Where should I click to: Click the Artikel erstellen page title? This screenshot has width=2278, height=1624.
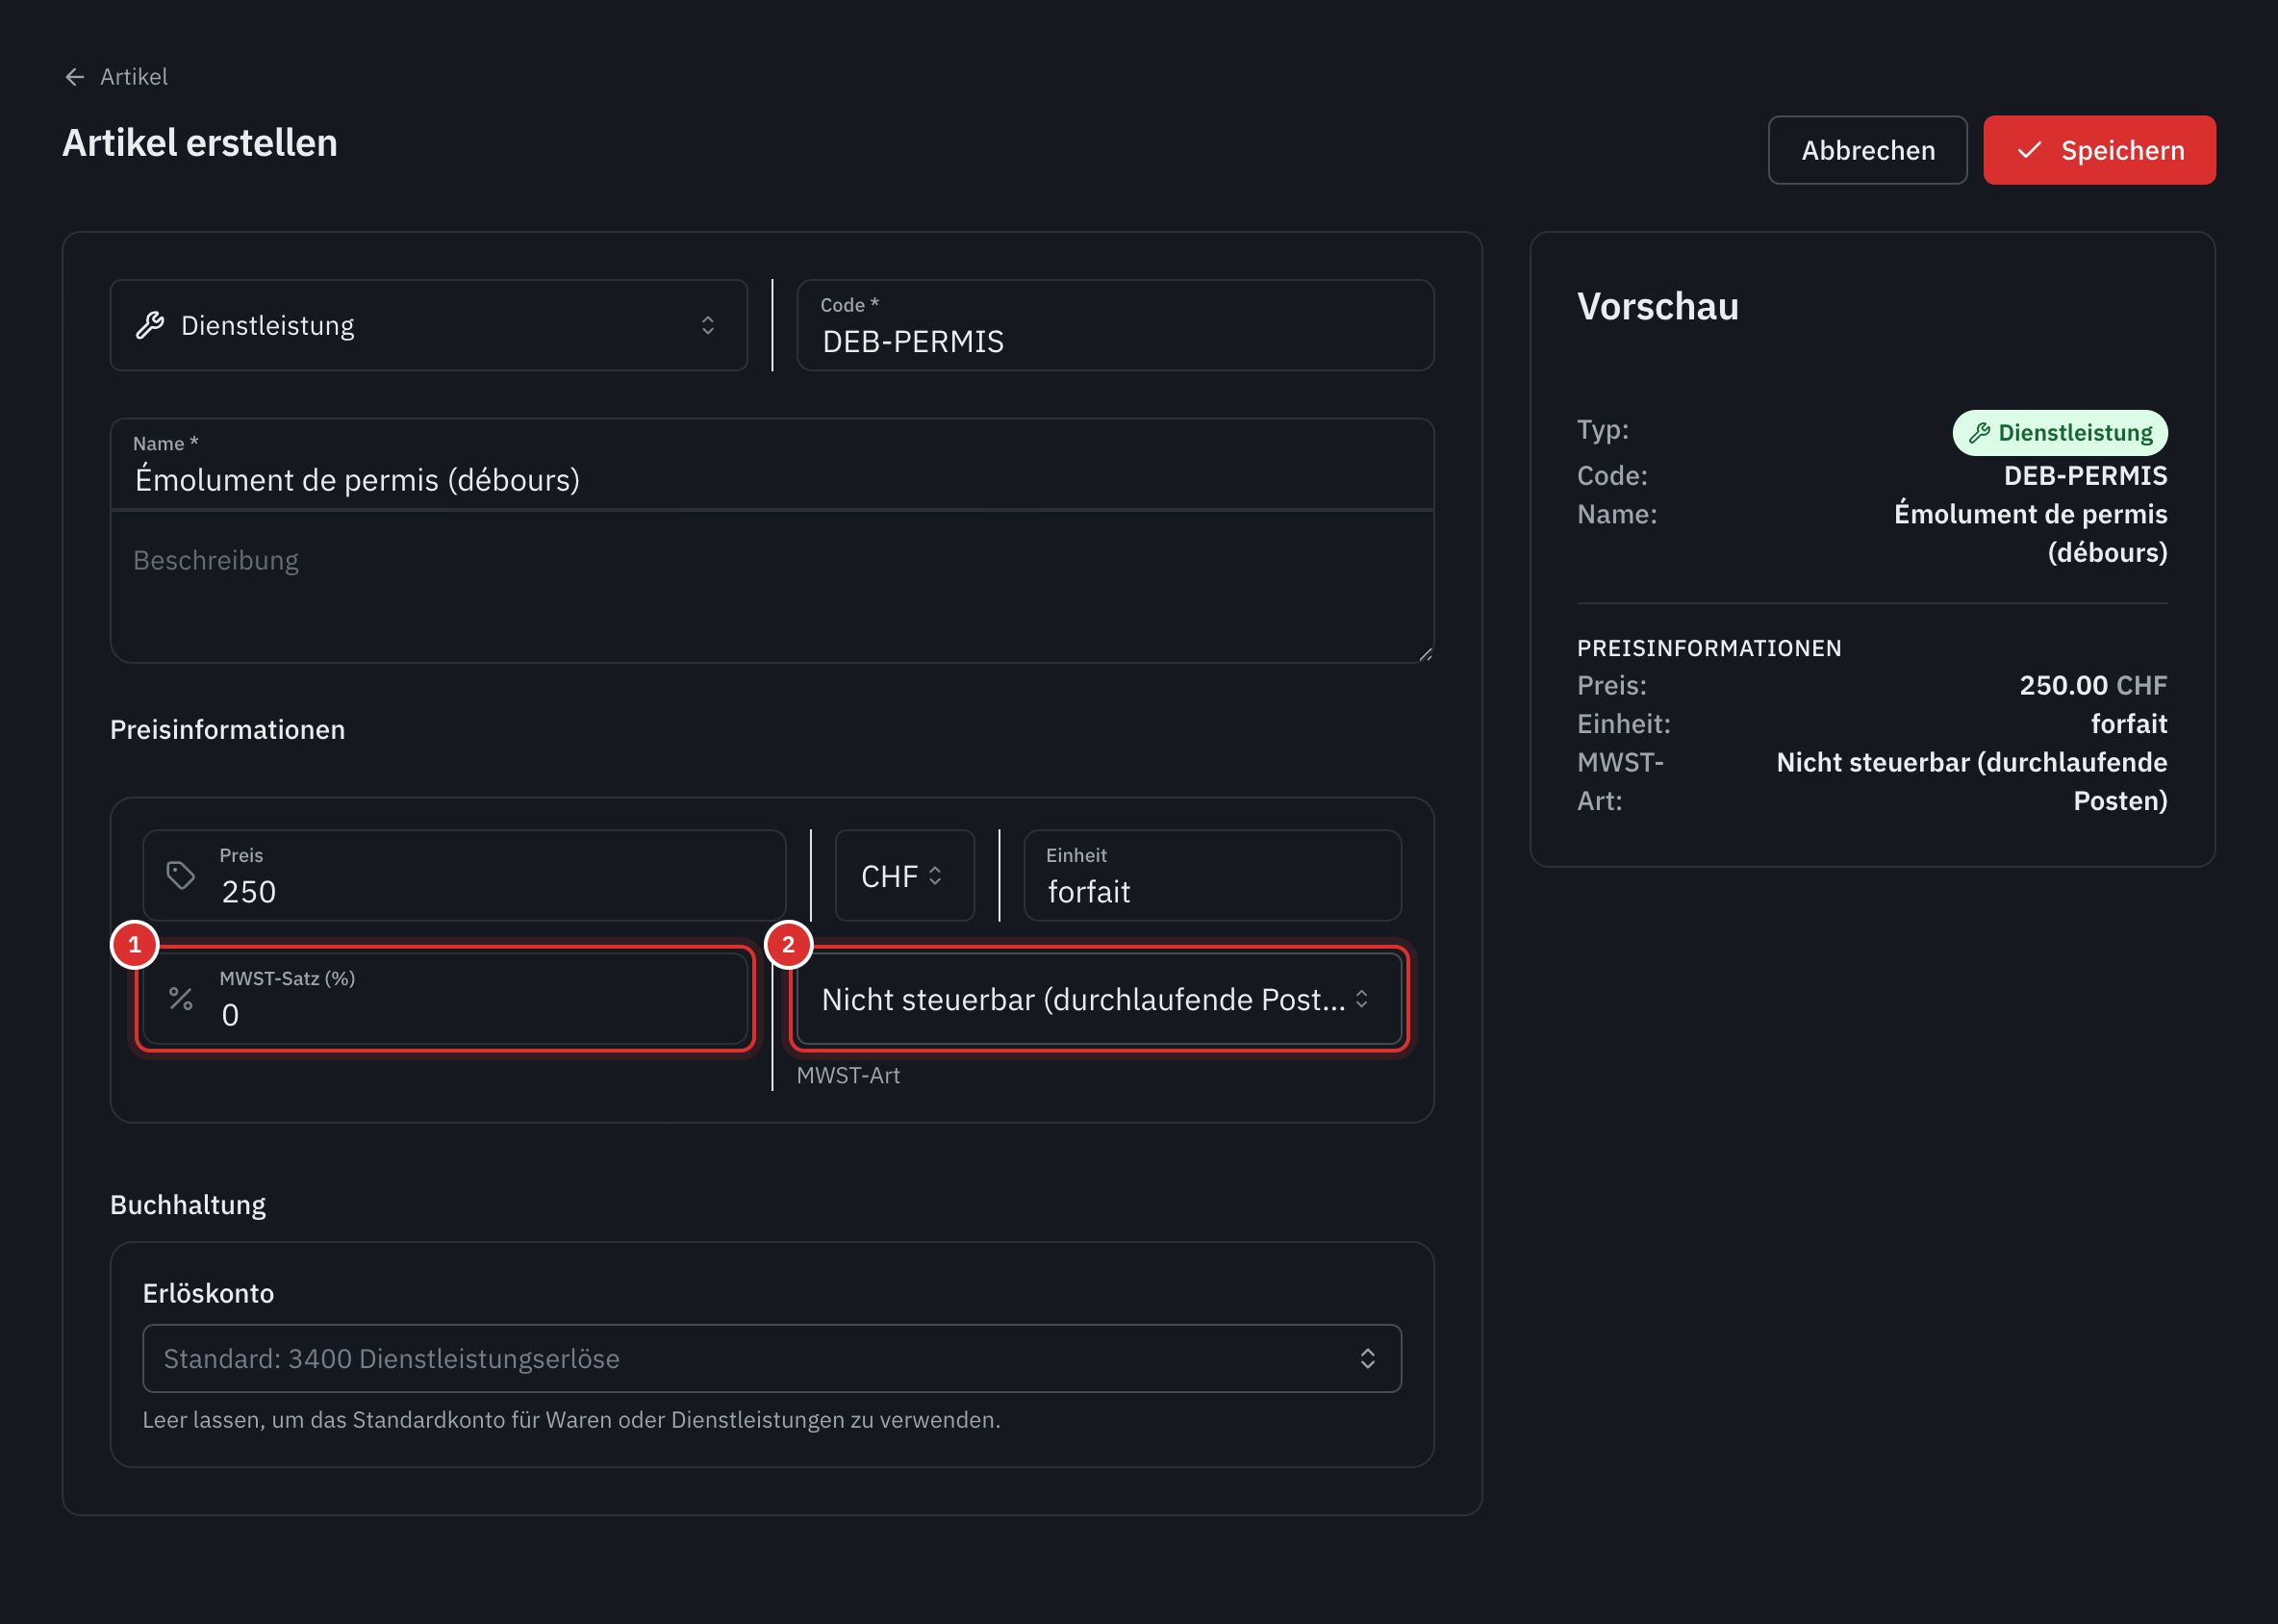point(200,142)
